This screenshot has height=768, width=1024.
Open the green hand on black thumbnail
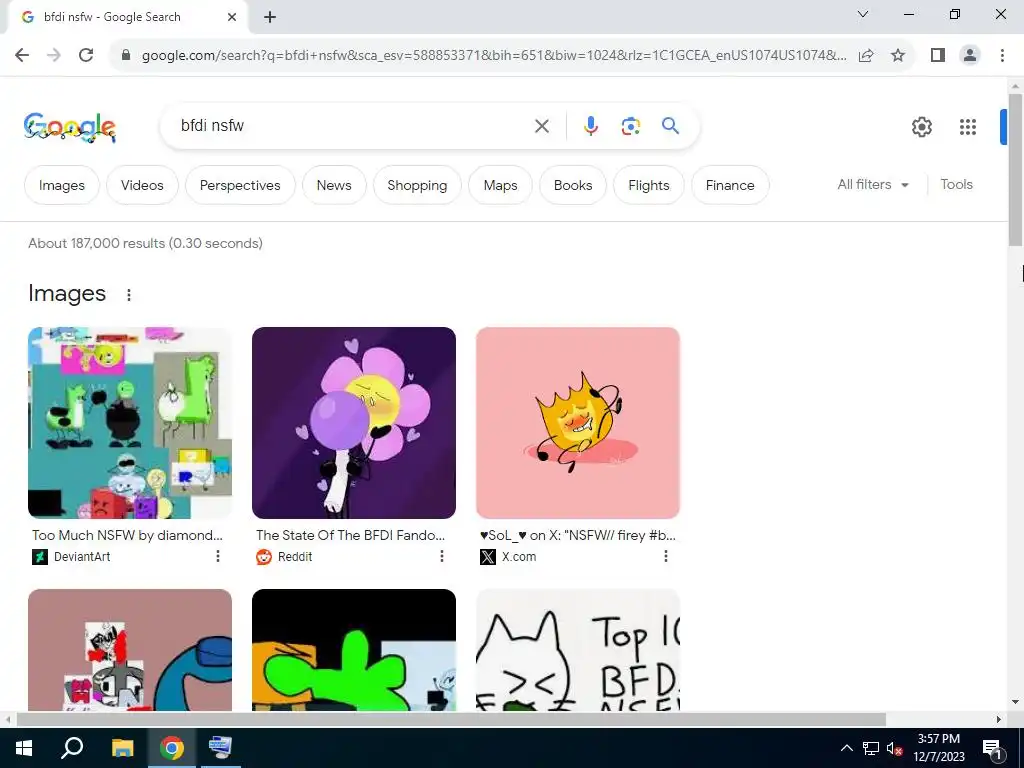click(x=354, y=650)
